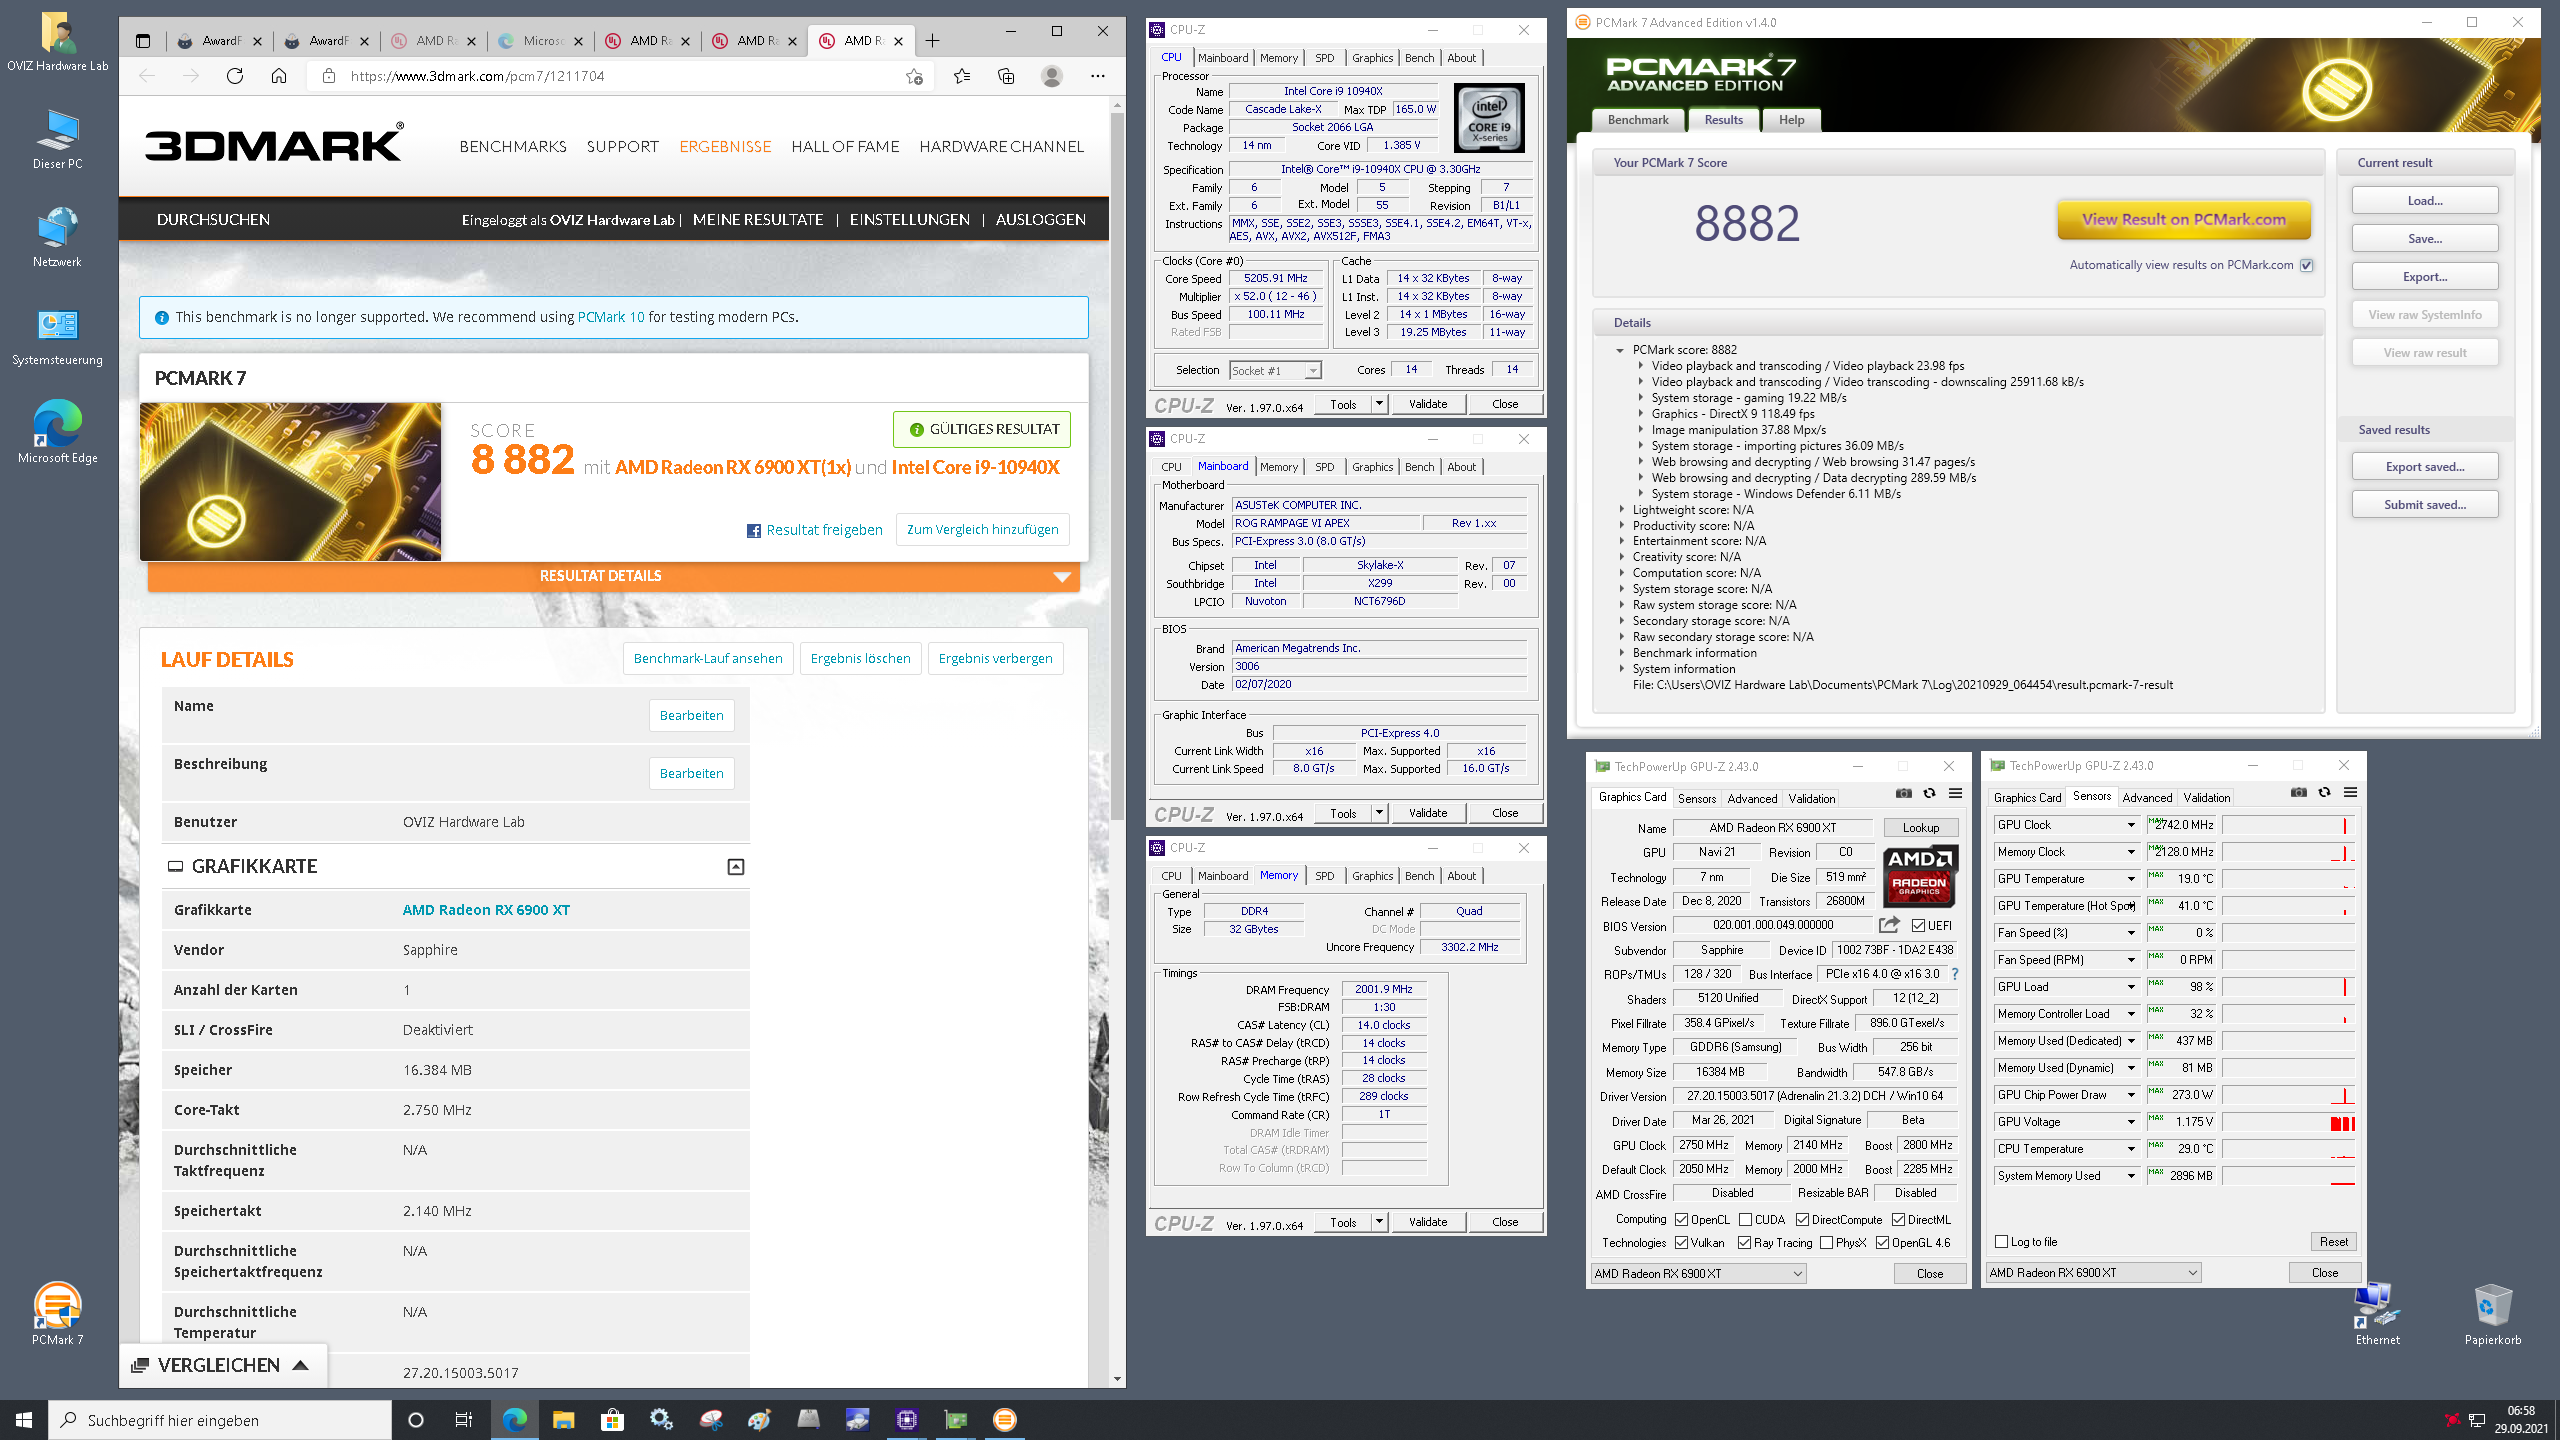This screenshot has height=1440, width=2560.
Task: Click Zum Vergleich hinzufügen button
Action: pyautogui.click(x=982, y=530)
